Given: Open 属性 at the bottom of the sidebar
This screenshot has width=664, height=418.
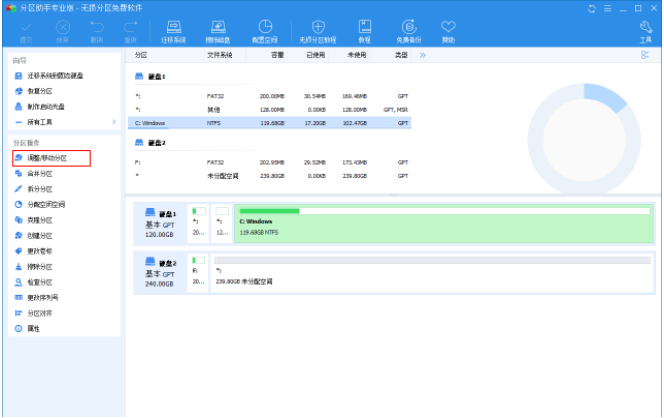Looking at the screenshot, I should pyautogui.click(x=33, y=329).
